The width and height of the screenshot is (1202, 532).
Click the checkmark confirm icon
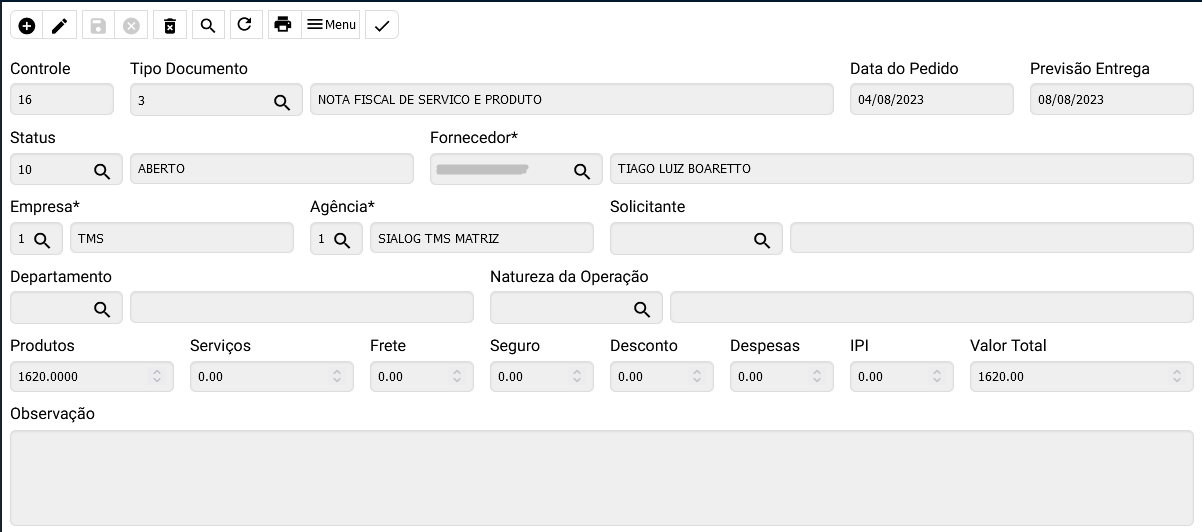coord(382,25)
